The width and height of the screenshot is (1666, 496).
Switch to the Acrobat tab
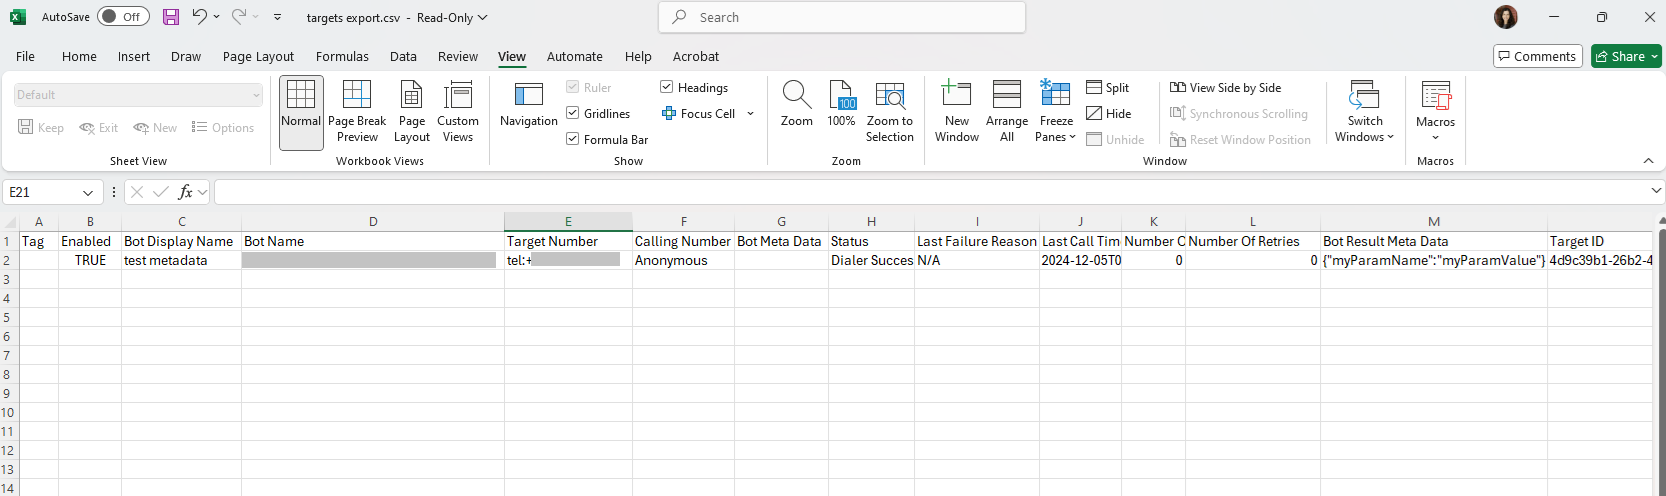coord(696,57)
